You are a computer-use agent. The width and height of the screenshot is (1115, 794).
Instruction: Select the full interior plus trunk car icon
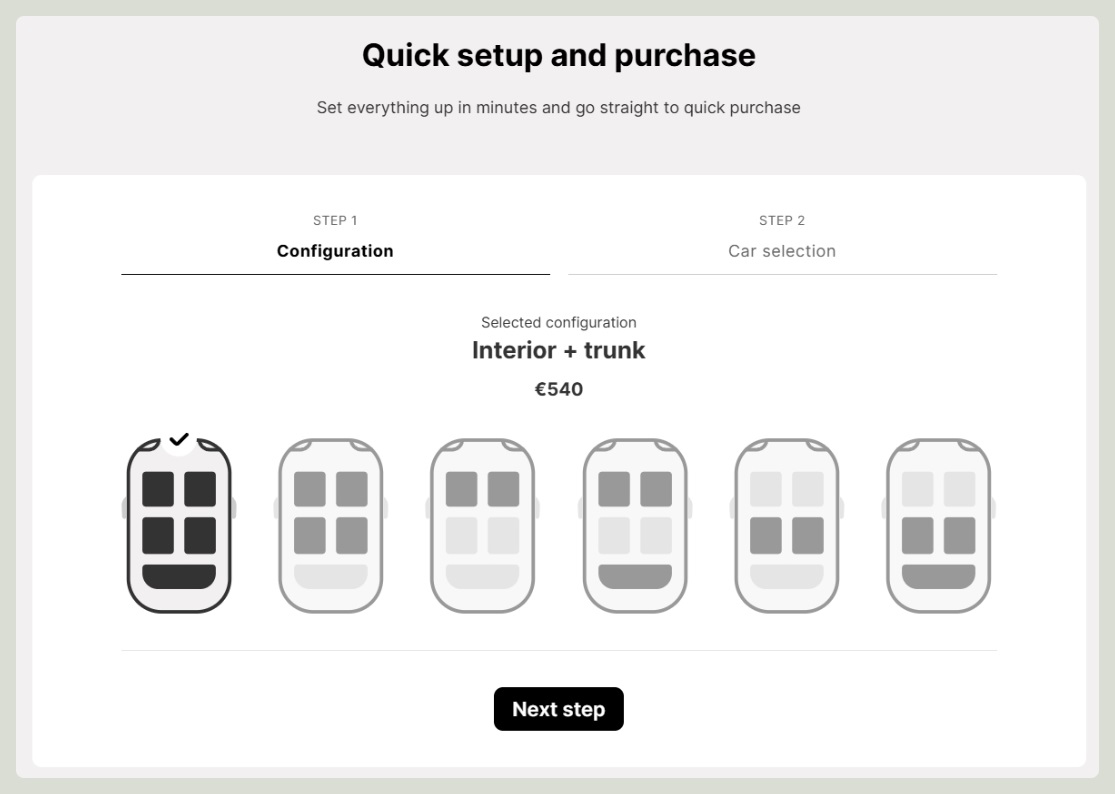[179, 525]
